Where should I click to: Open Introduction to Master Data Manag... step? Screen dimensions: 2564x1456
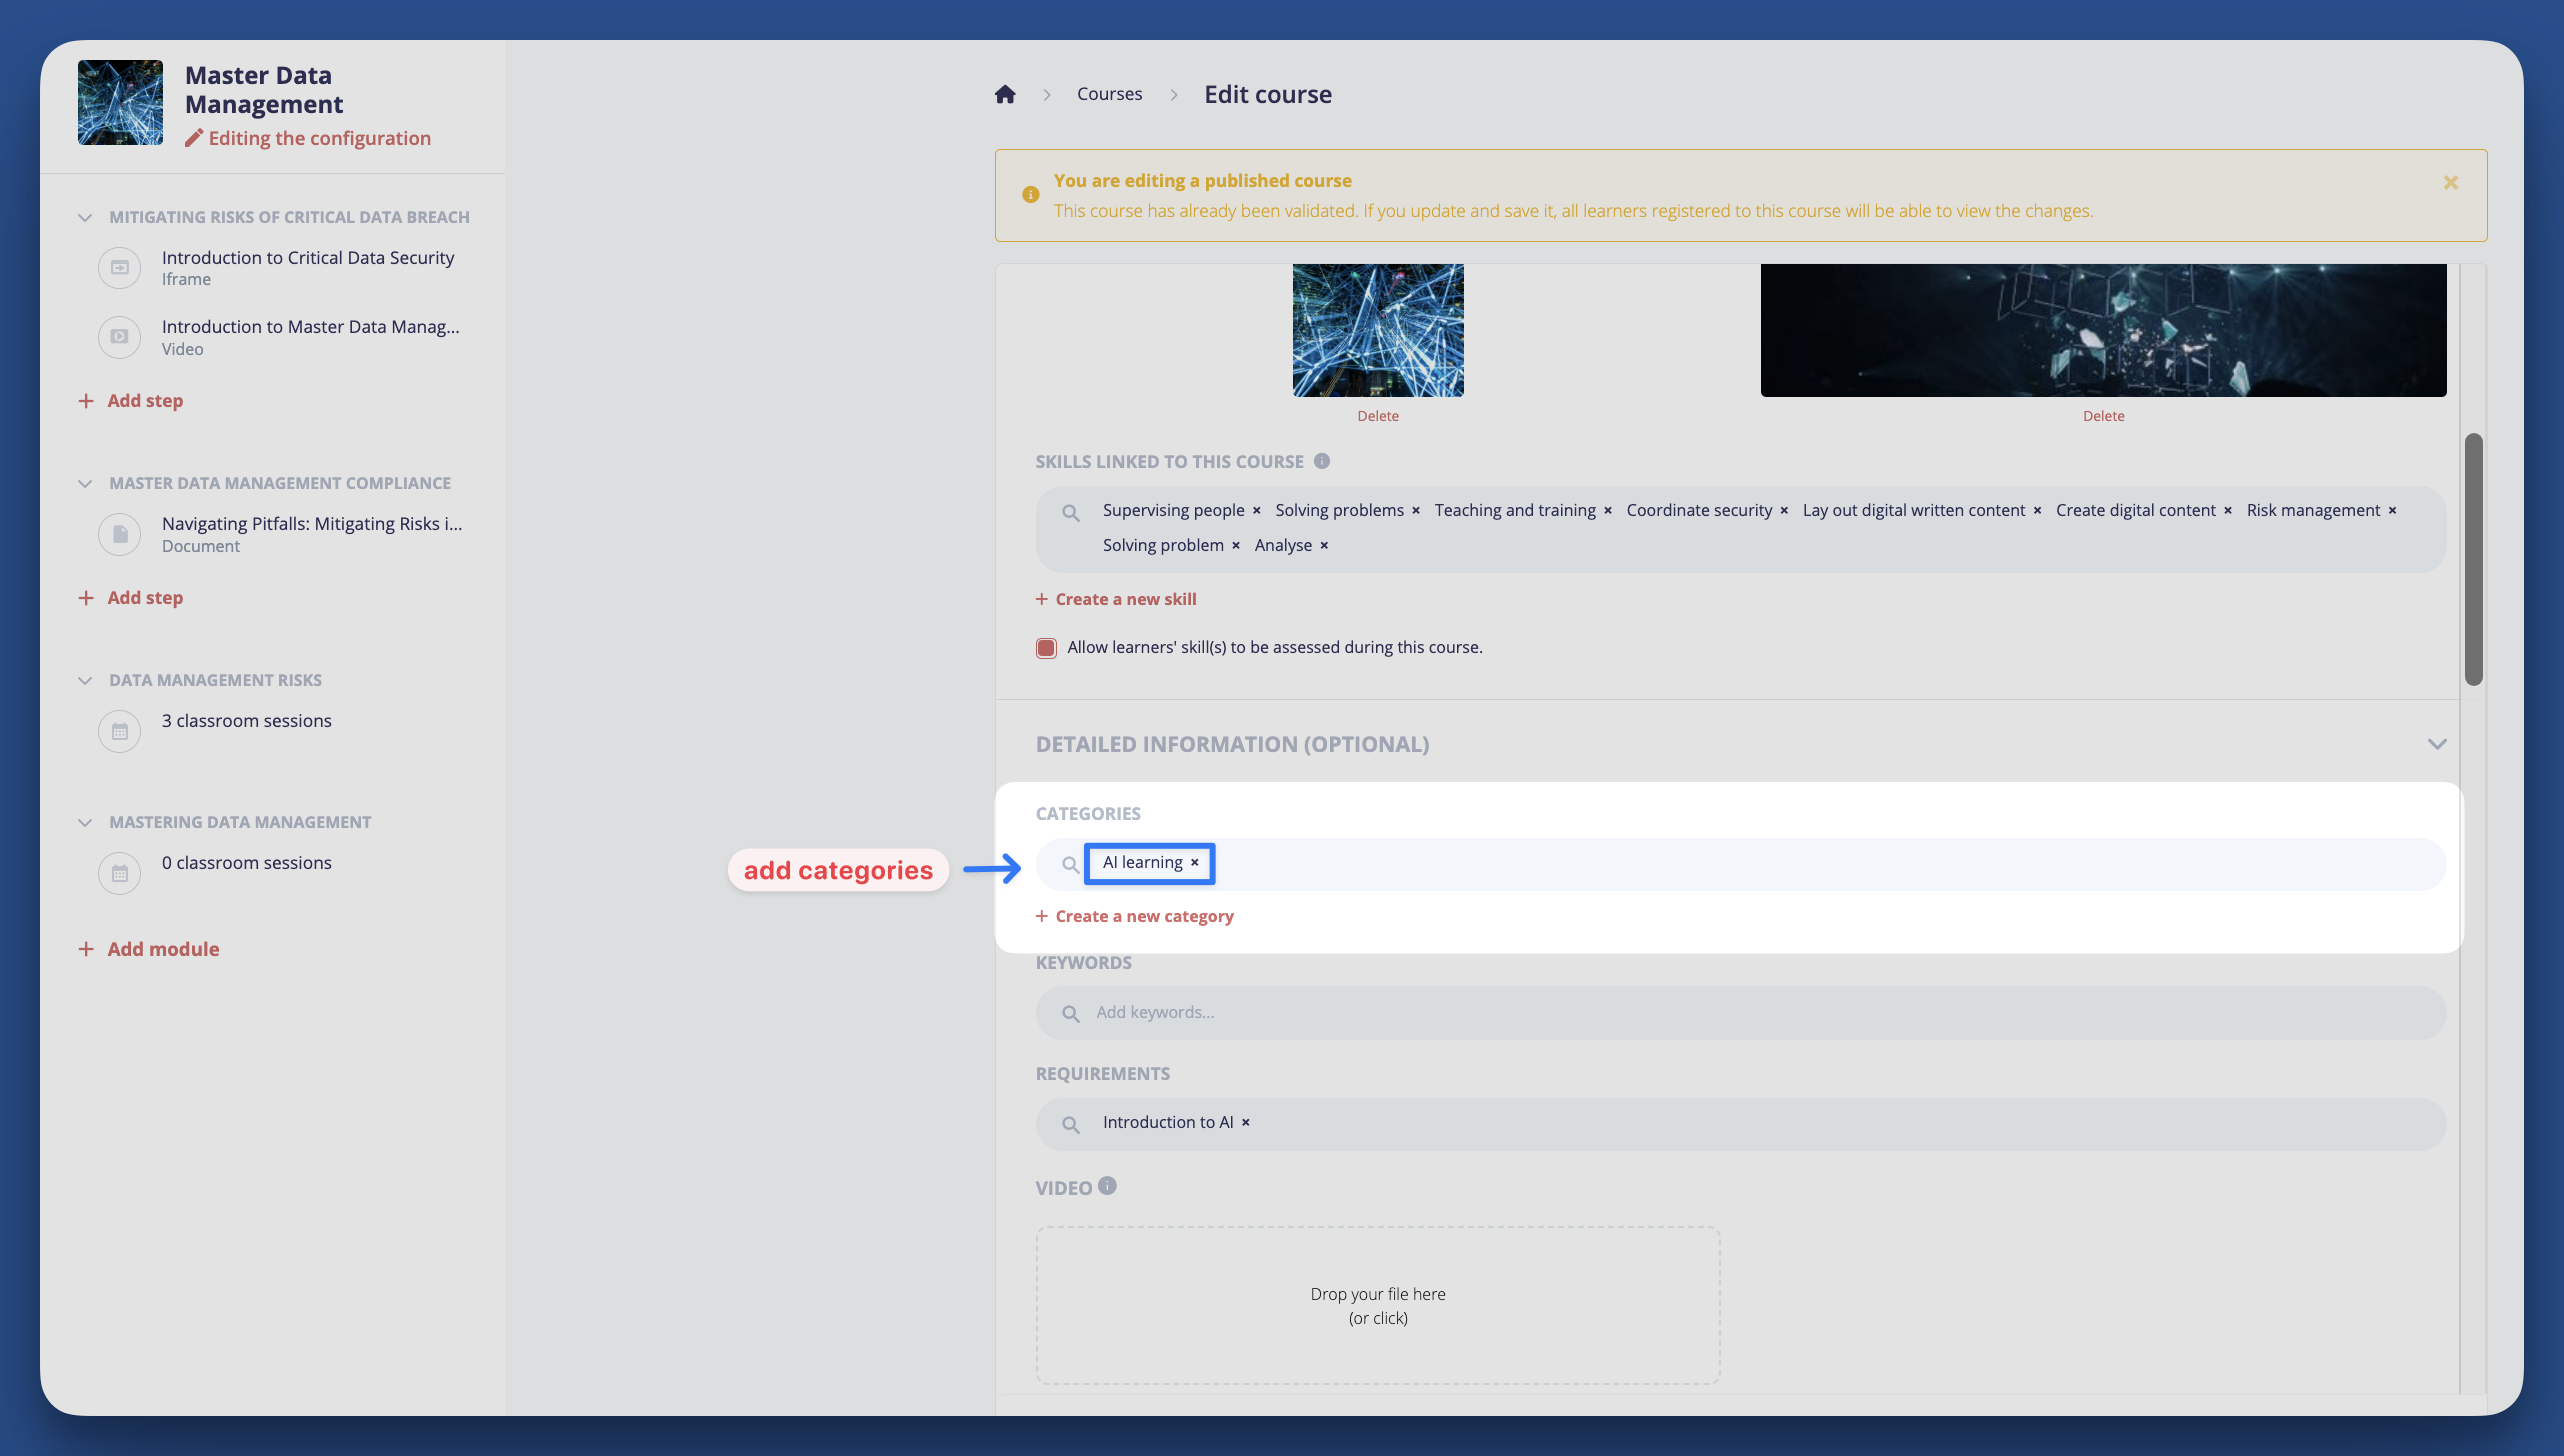point(311,327)
